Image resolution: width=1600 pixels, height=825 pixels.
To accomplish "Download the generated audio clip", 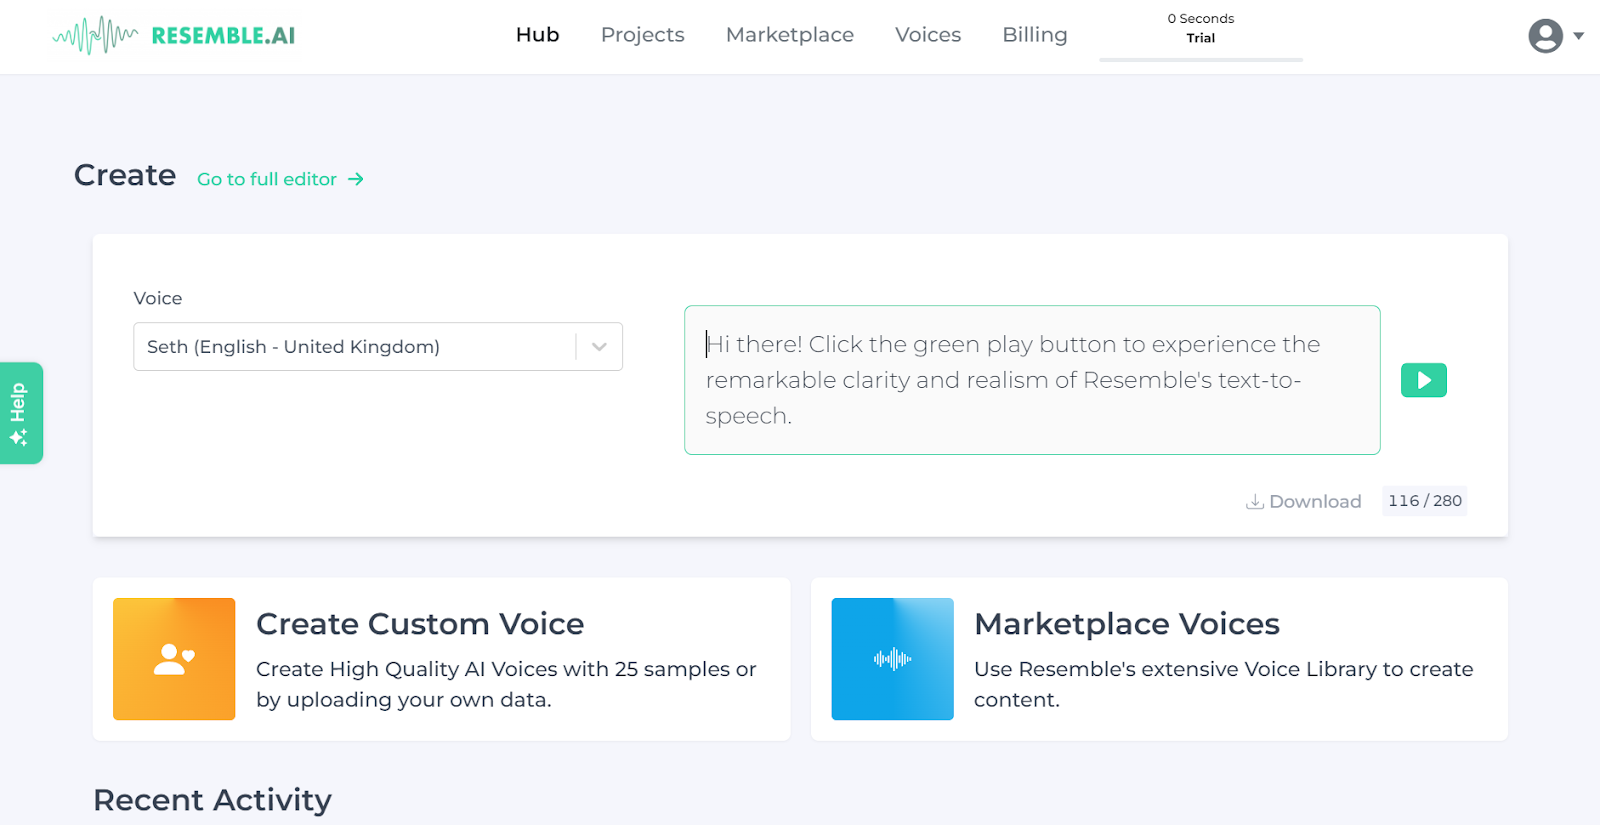I will pos(1303,501).
